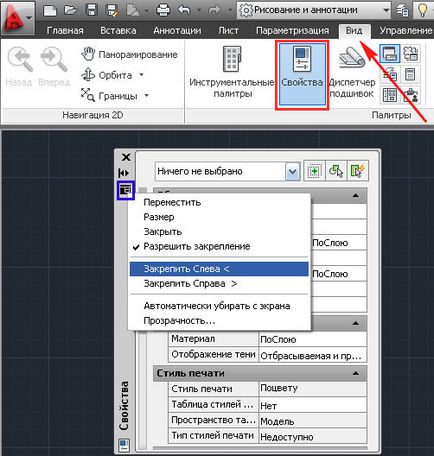This screenshot has width=434, height=456.
Task: Click the light bulb help icon
Action: pos(423,10)
